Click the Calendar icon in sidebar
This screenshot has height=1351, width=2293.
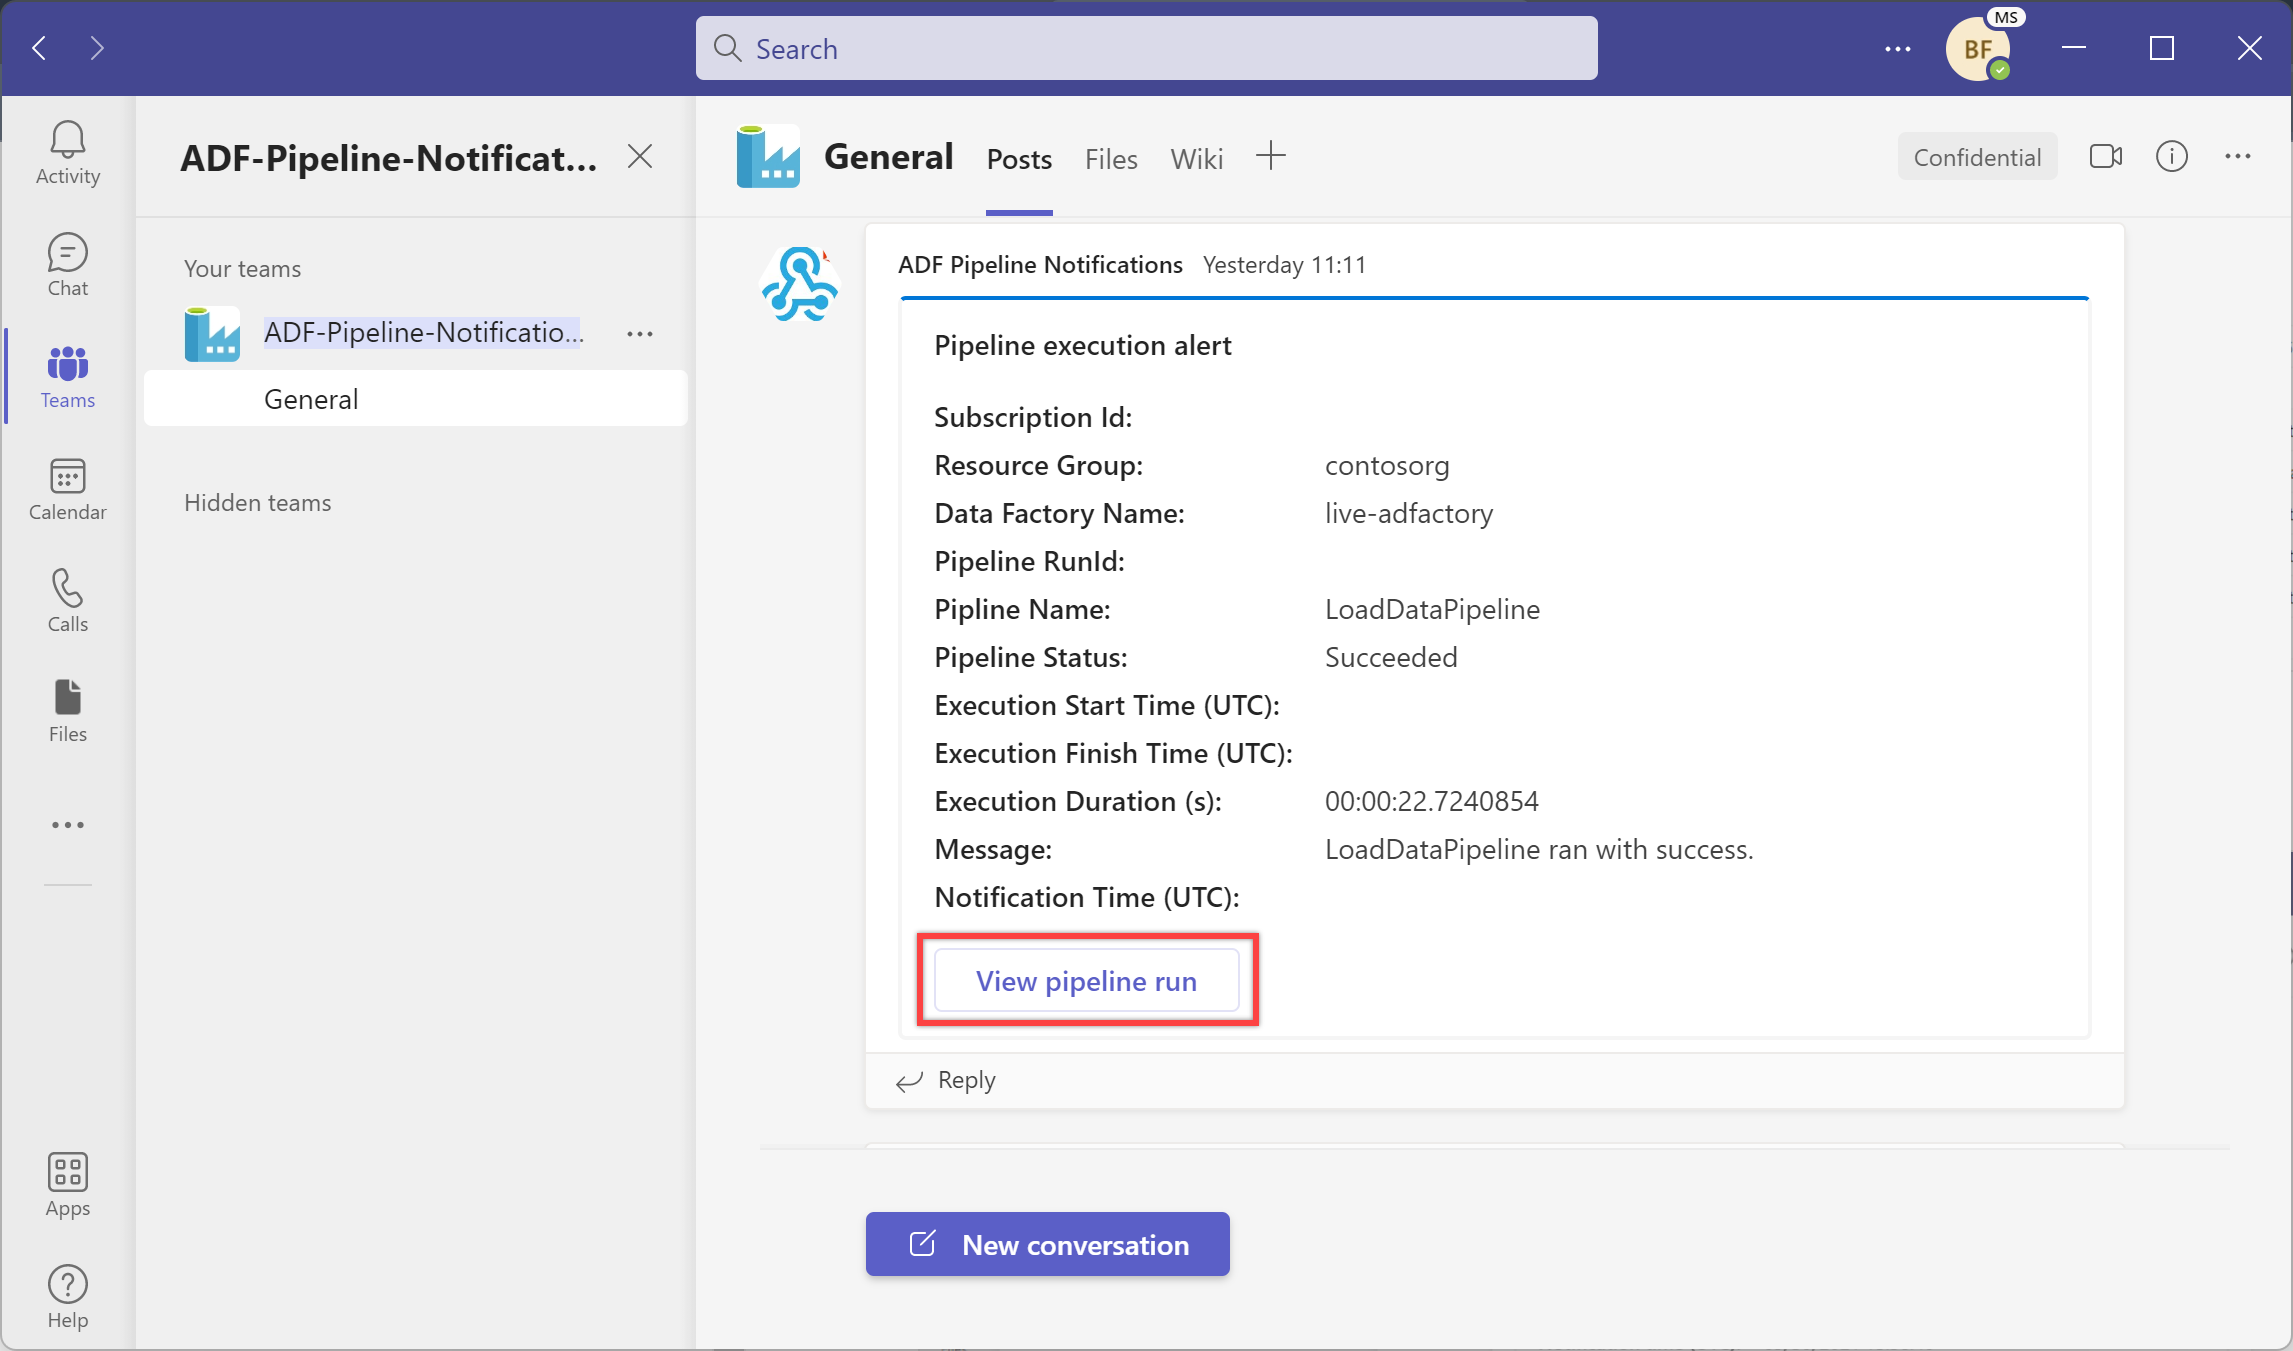click(x=68, y=489)
